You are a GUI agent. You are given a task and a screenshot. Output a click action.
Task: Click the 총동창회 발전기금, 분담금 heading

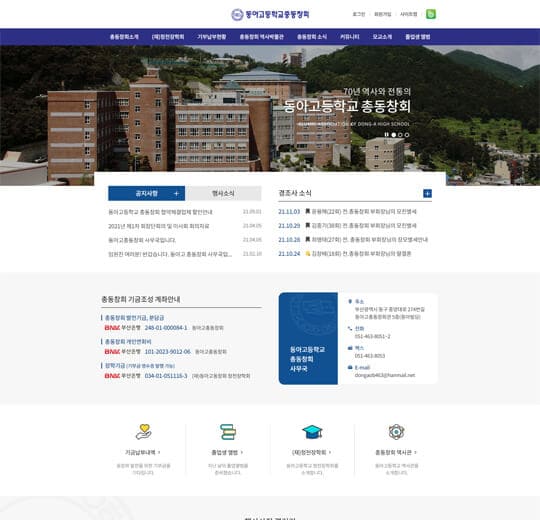point(134,318)
